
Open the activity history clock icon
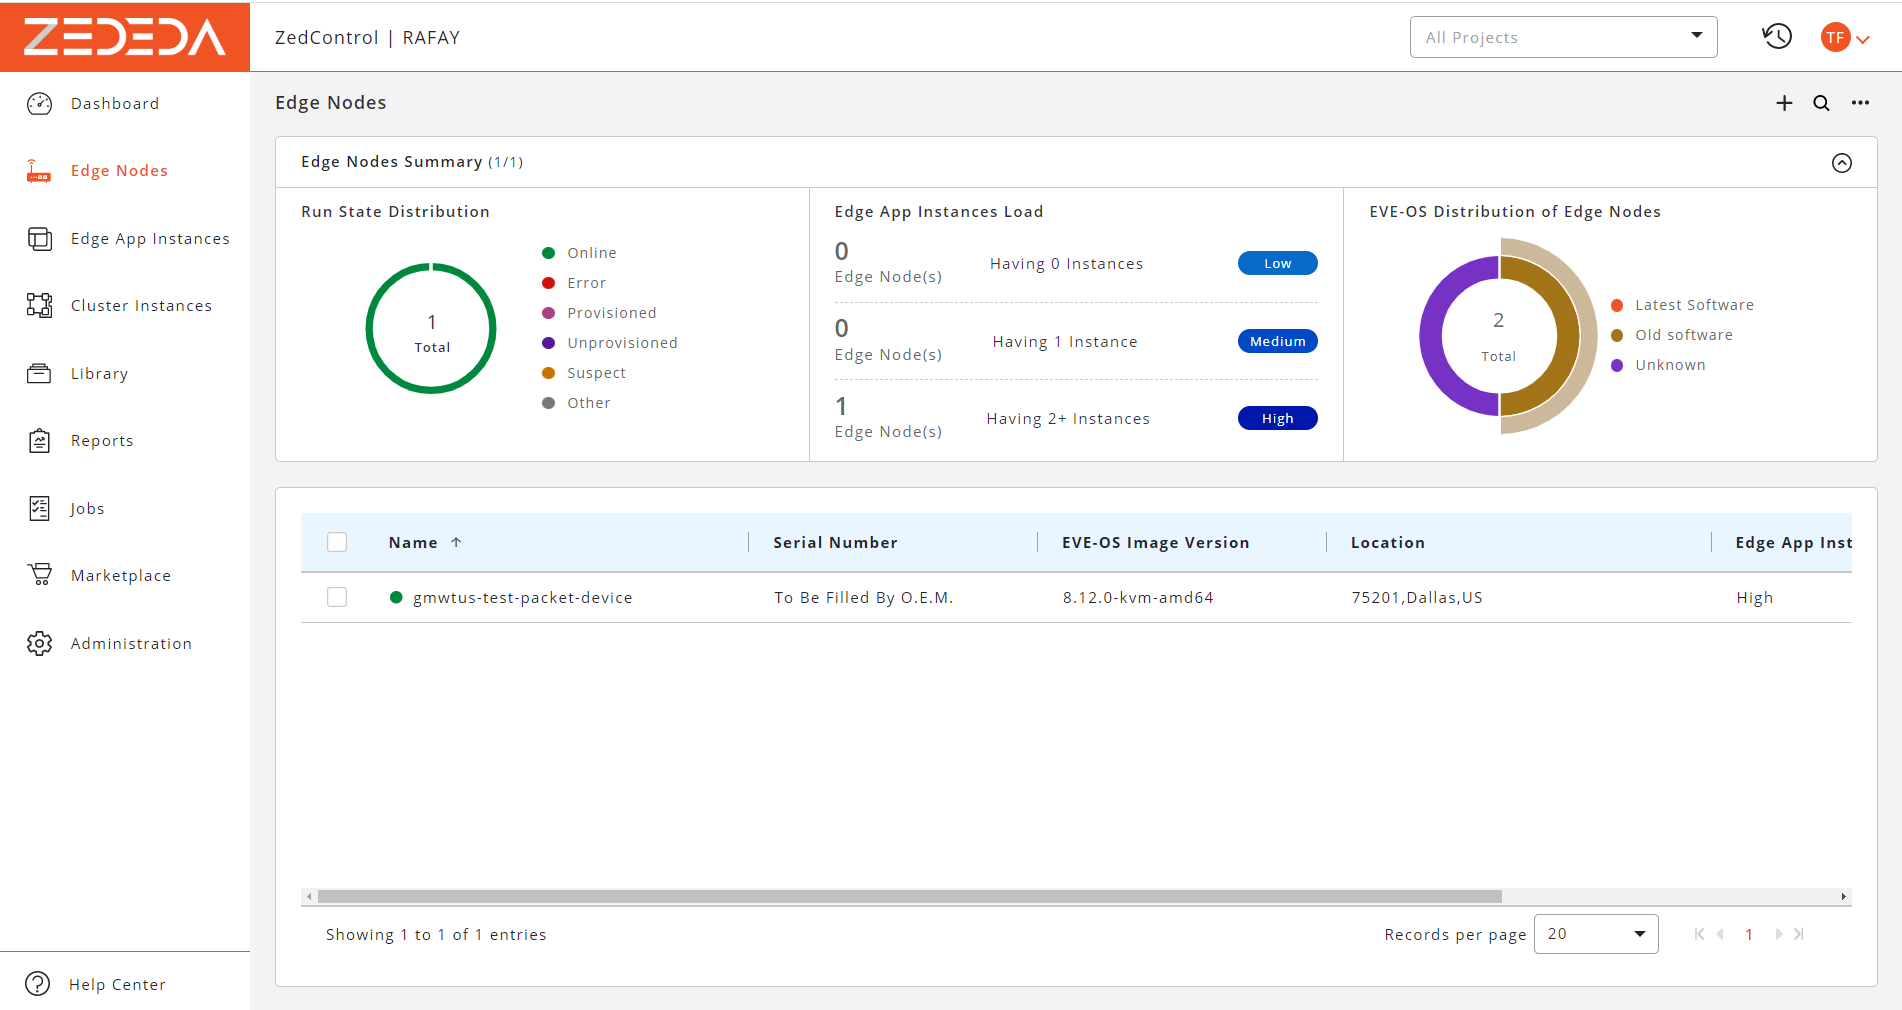1777,37
